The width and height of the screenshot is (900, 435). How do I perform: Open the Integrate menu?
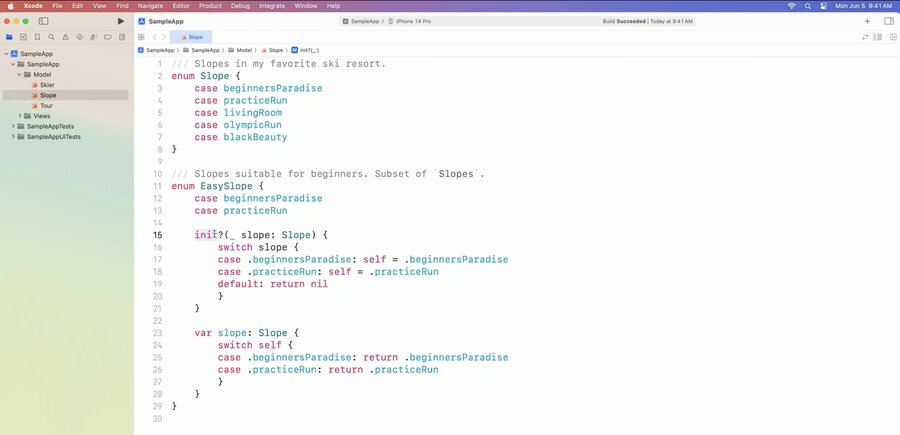[272, 6]
